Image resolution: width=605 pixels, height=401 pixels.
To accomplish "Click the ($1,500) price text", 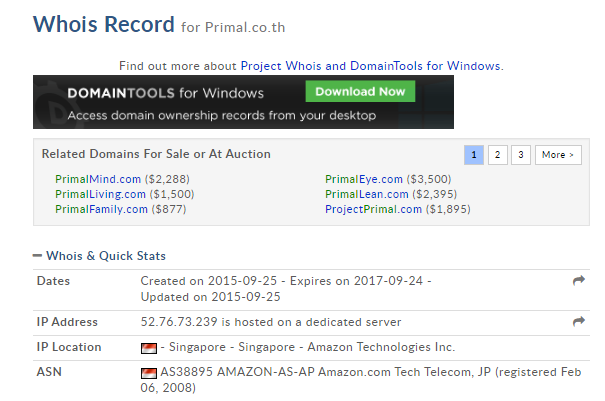I will (x=172, y=194).
